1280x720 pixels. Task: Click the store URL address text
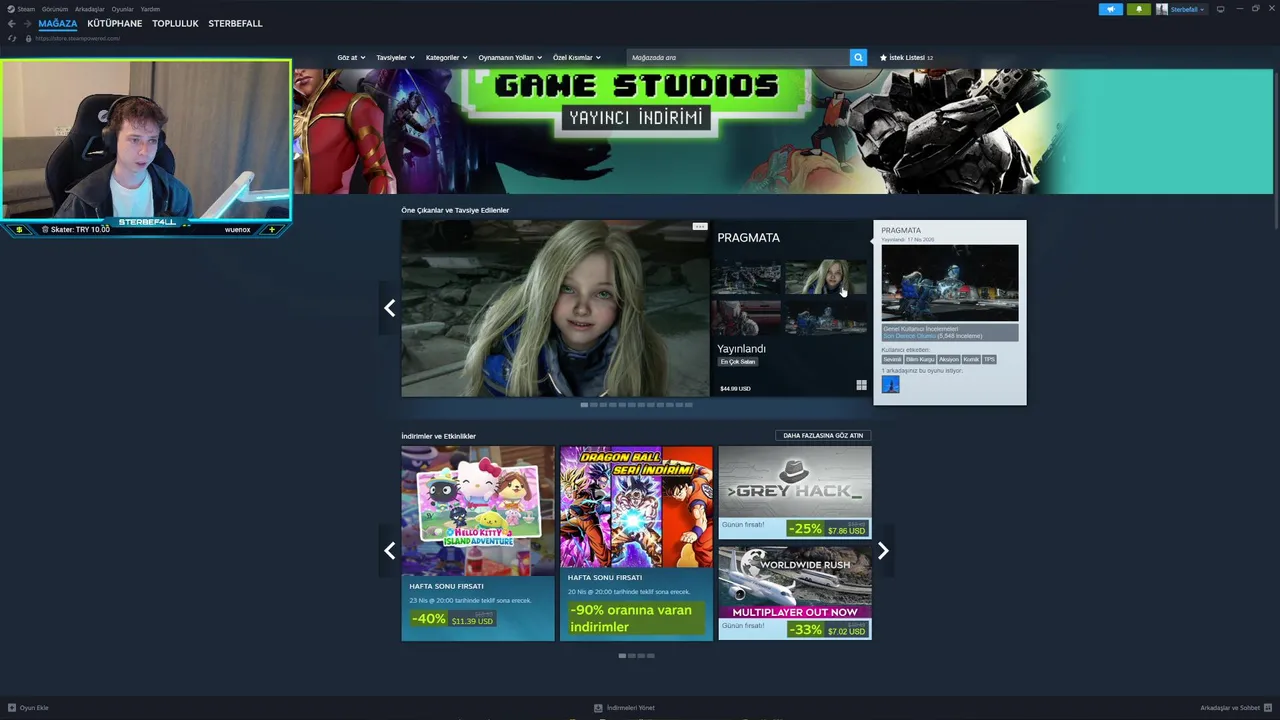[77, 39]
